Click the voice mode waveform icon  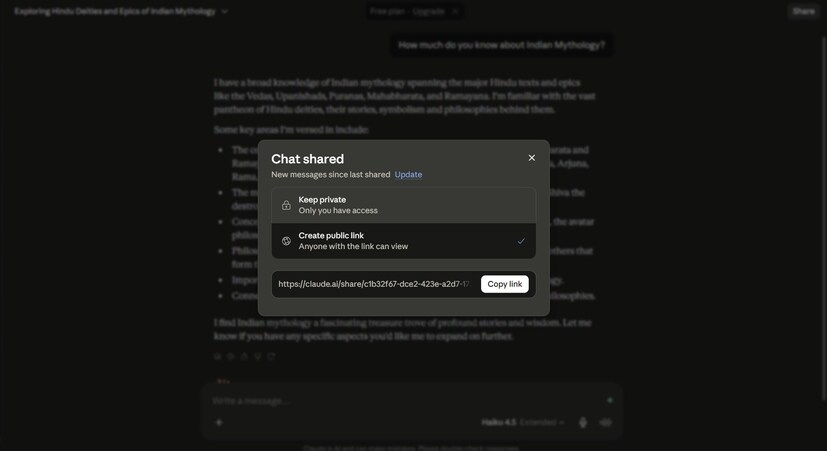tap(605, 422)
